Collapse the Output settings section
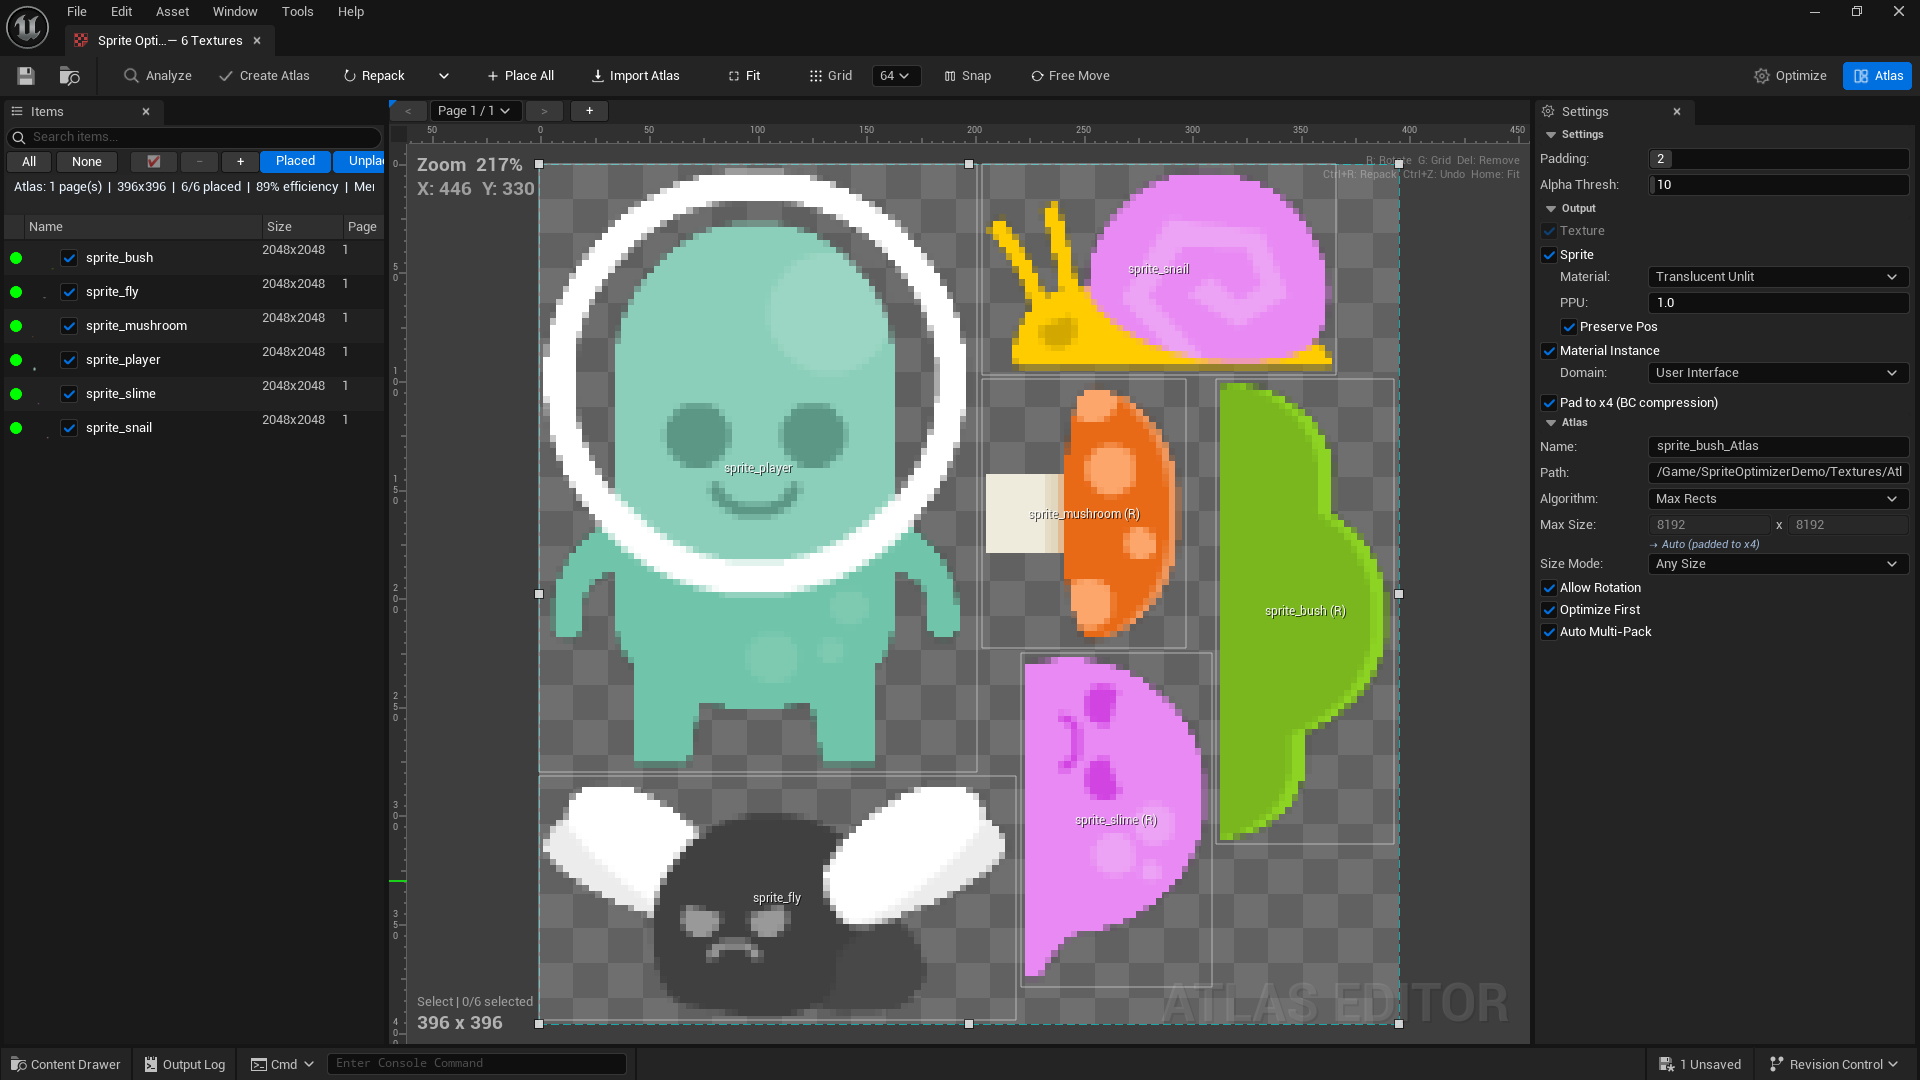Image resolution: width=1920 pixels, height=1080 pixels. tap(1552, 208)
